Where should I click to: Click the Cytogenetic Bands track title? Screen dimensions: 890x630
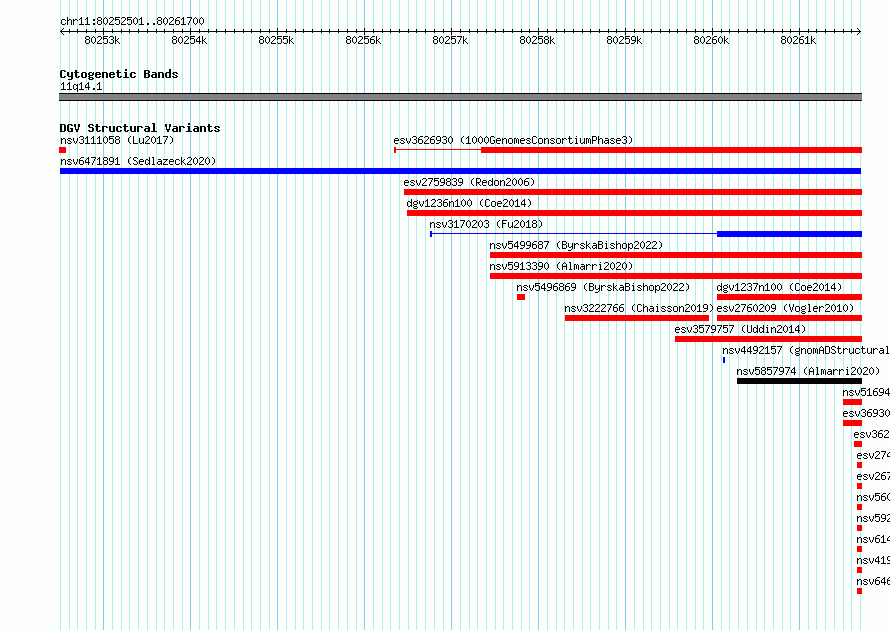pos(119,74)
